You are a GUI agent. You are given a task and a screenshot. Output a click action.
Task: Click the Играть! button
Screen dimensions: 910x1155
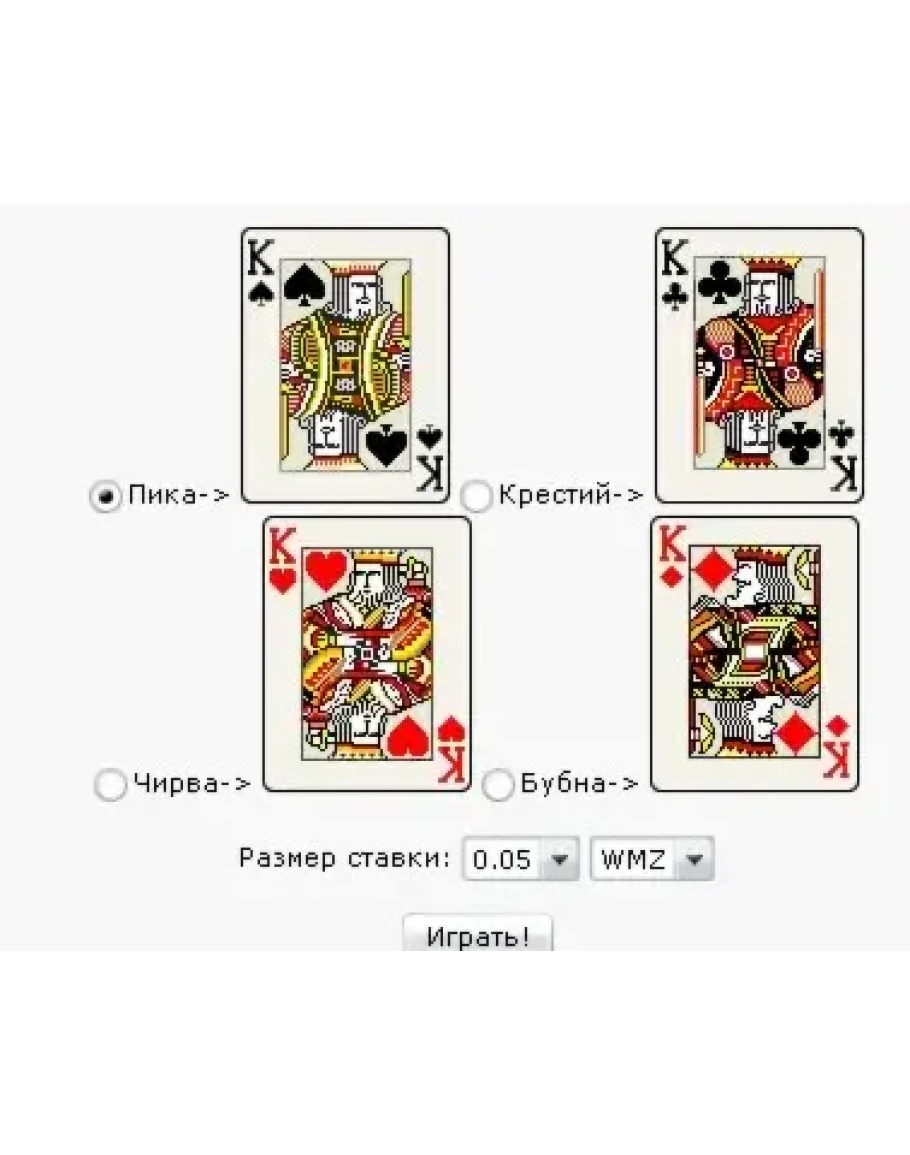click(x=477, y=934)
